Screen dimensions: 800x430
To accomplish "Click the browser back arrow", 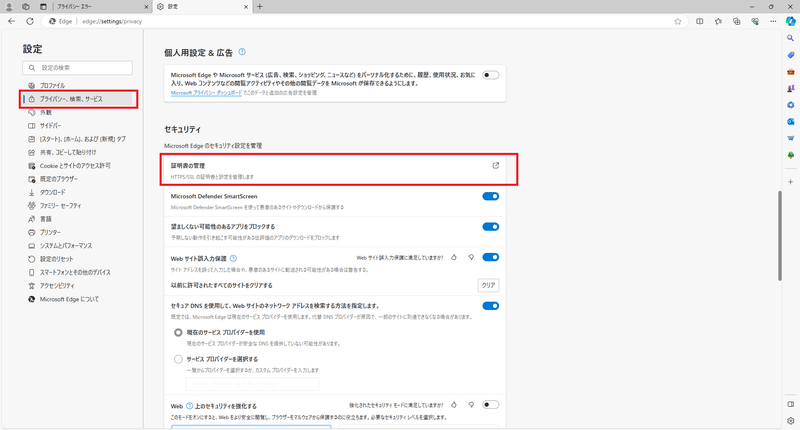I will 12,21.
